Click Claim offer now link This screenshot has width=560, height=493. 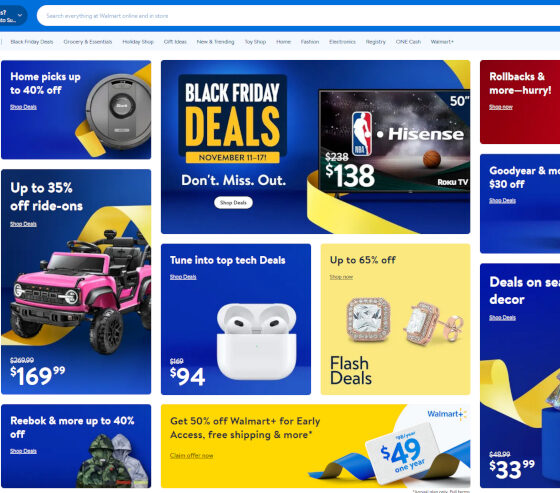point(191,455)
